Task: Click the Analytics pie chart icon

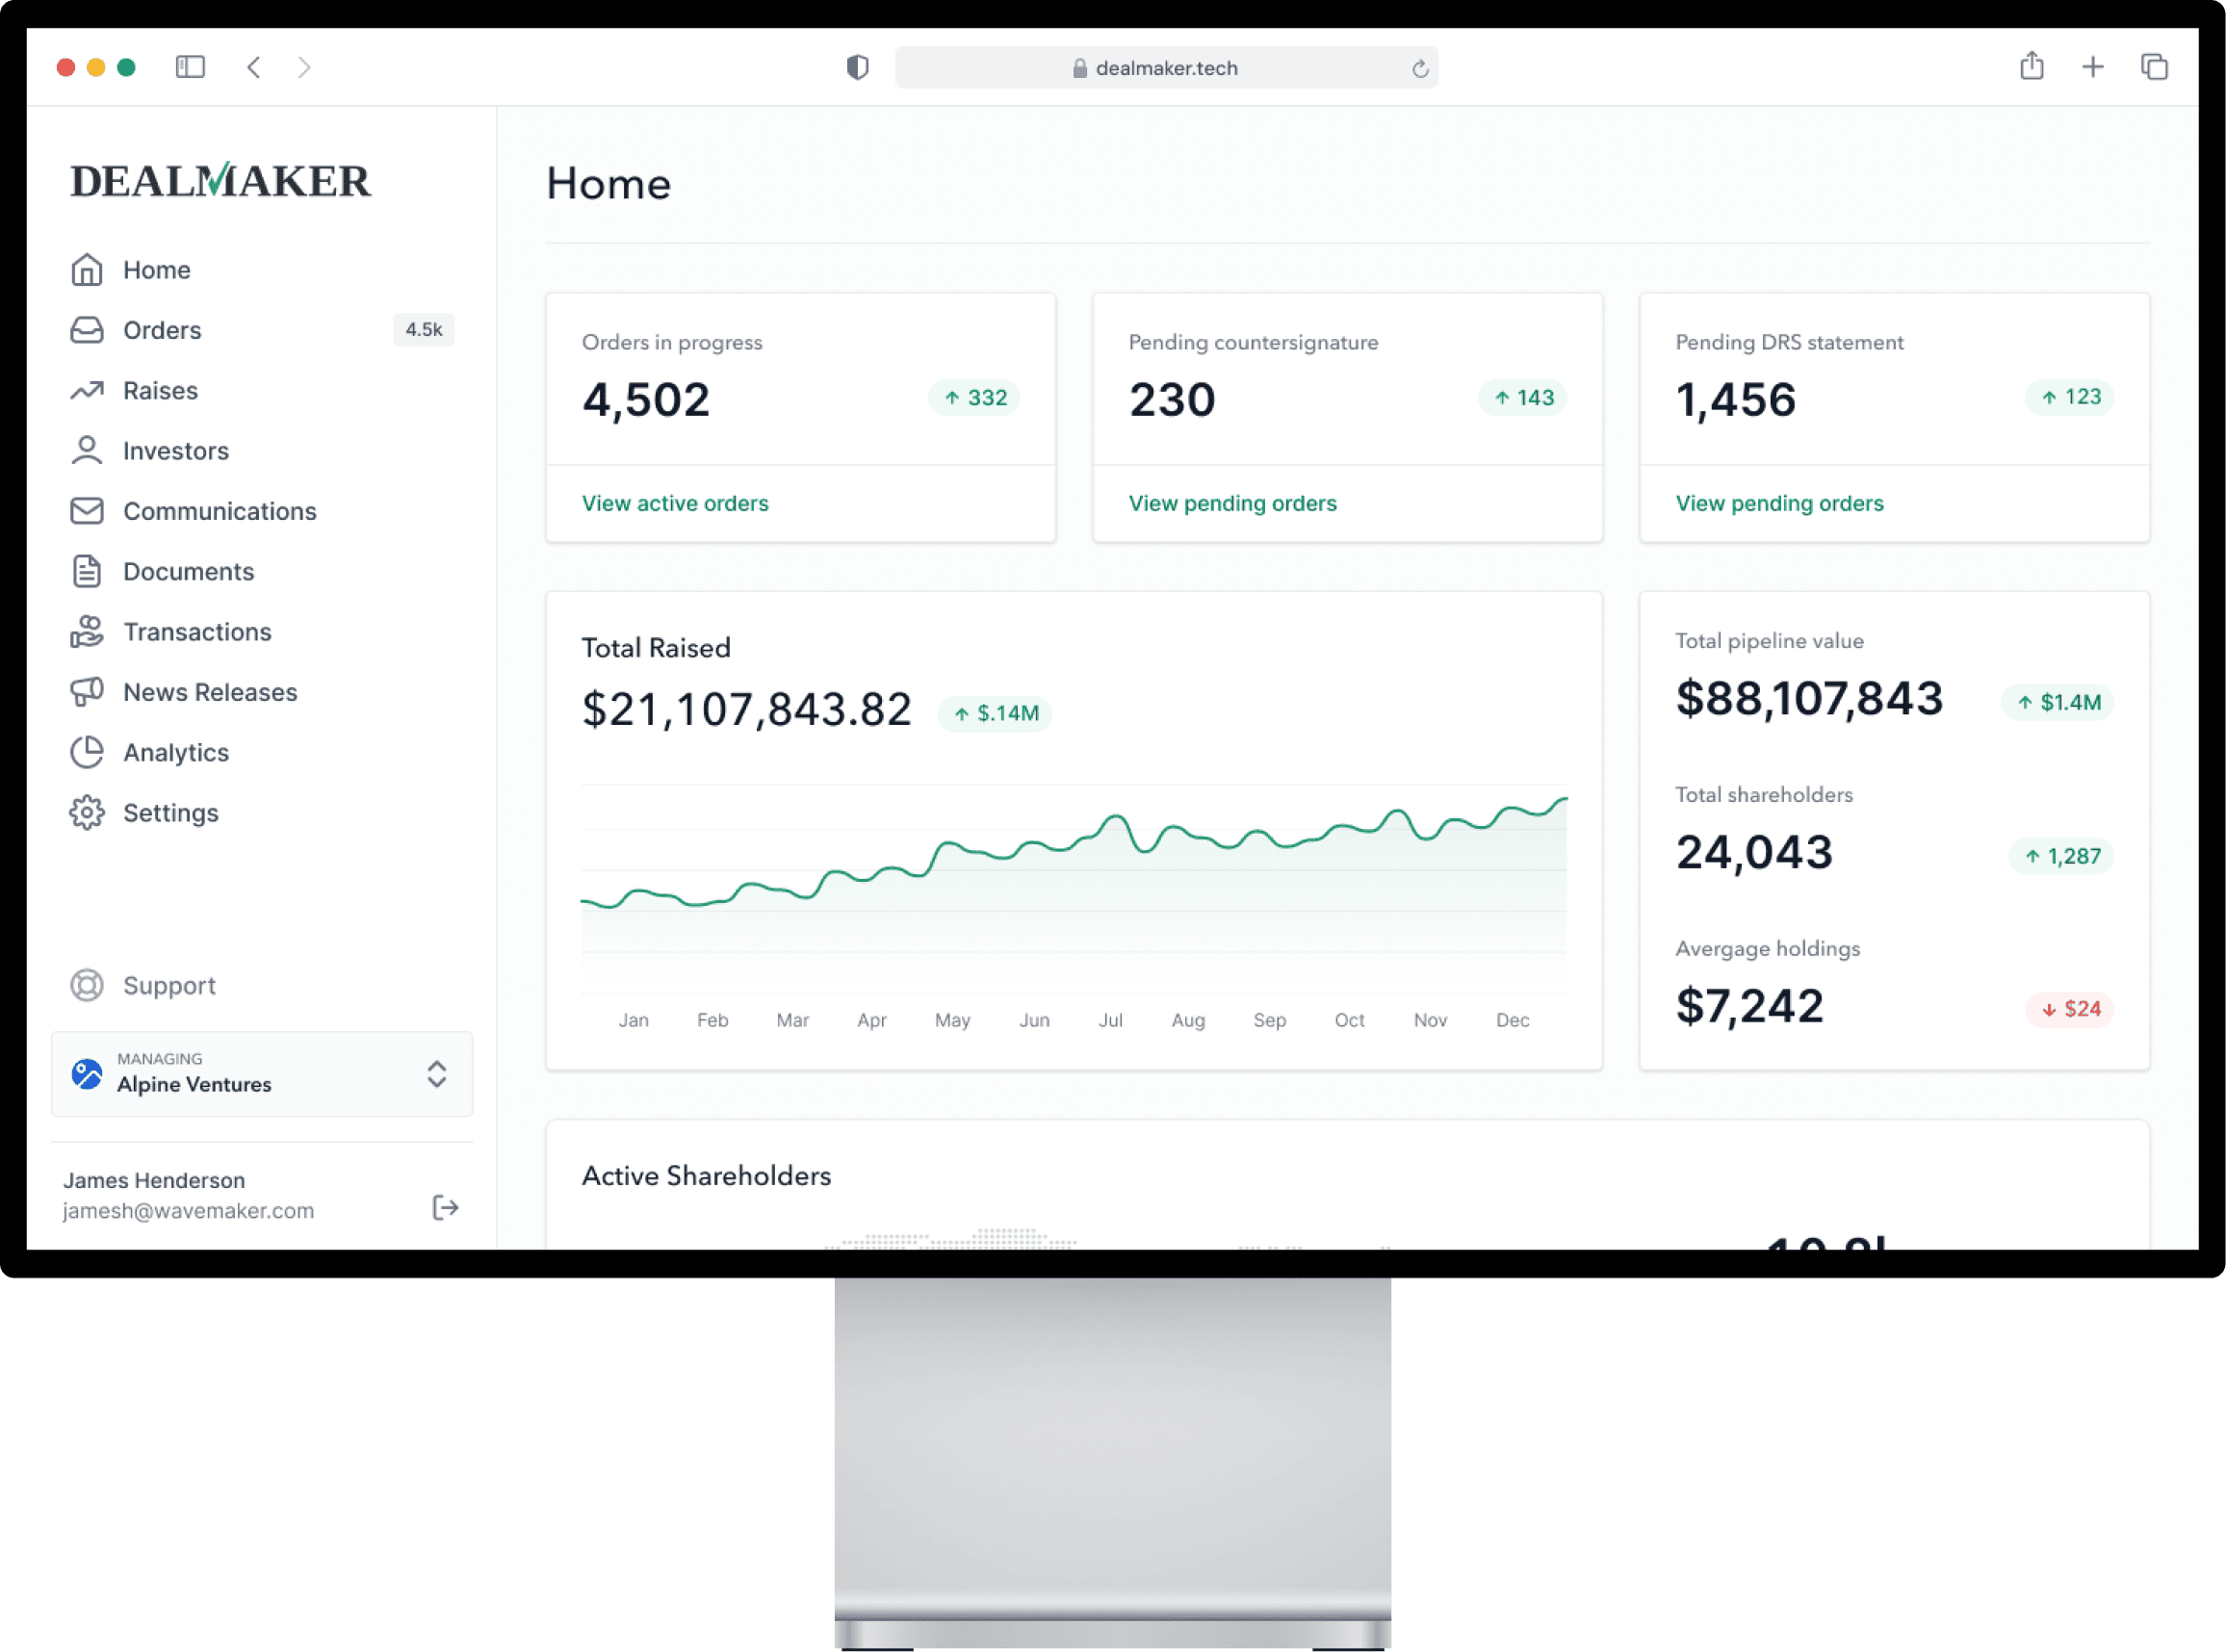Action: pyautogui.click(x=87, y=752)
